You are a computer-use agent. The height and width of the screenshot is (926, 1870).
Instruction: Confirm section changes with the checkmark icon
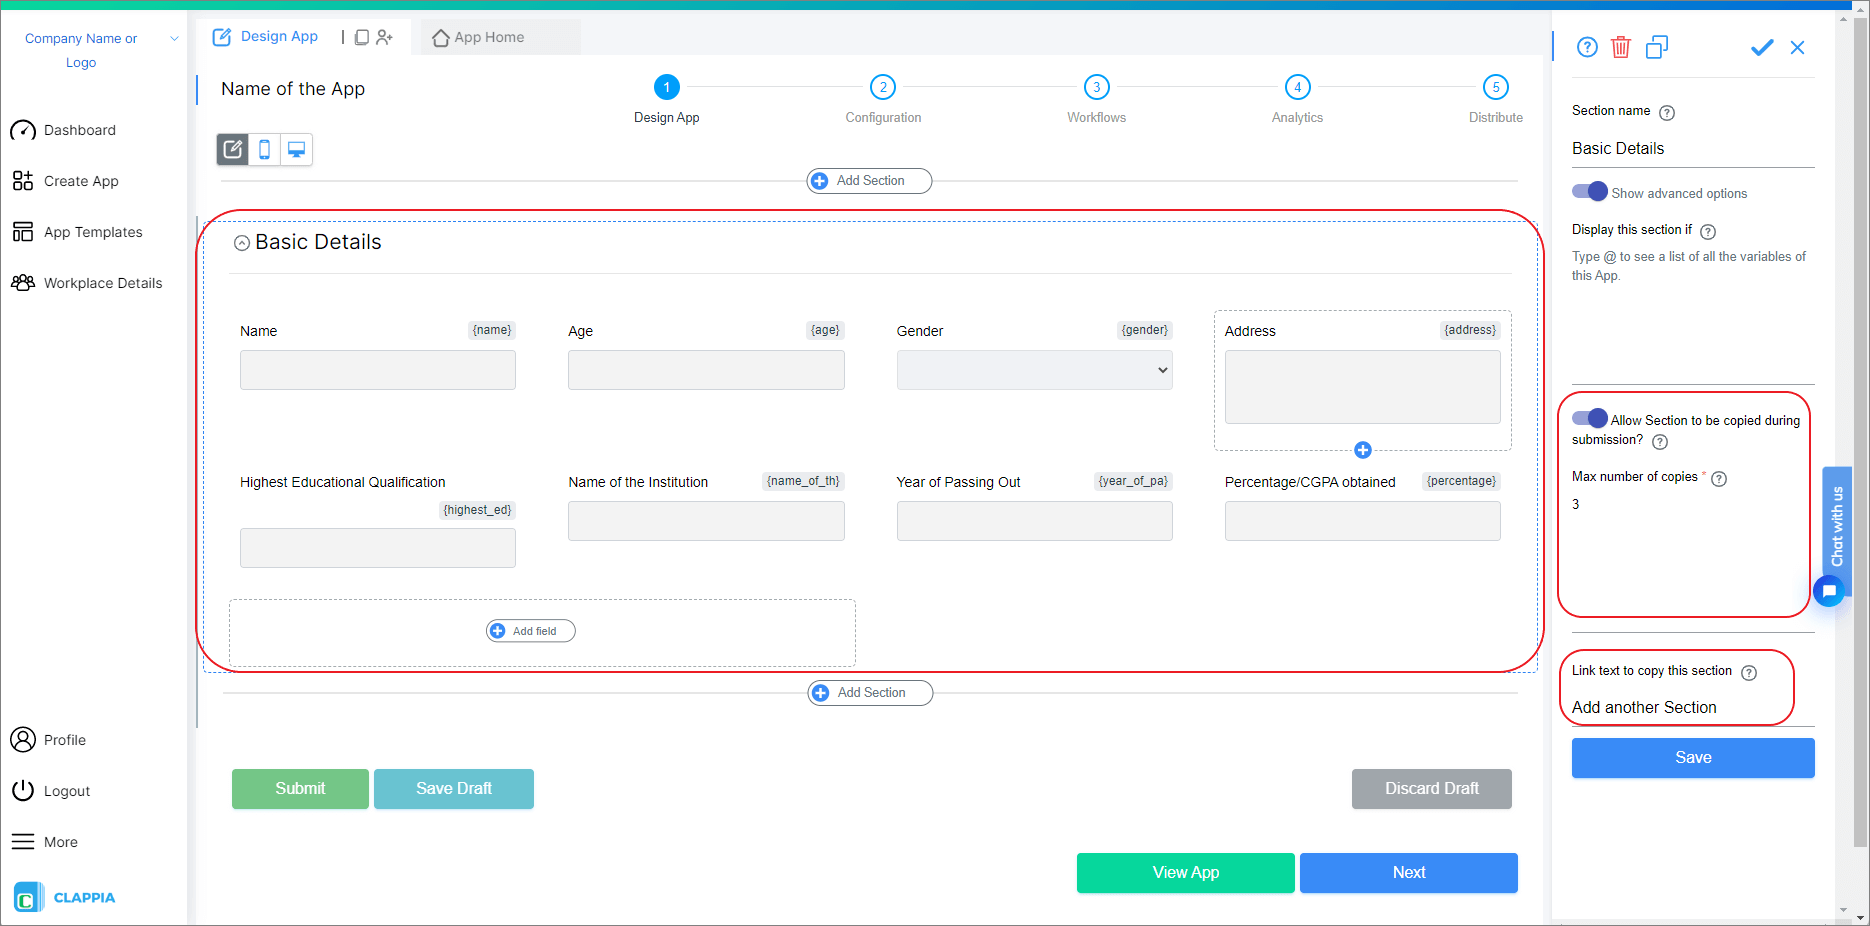[1762, 46]
